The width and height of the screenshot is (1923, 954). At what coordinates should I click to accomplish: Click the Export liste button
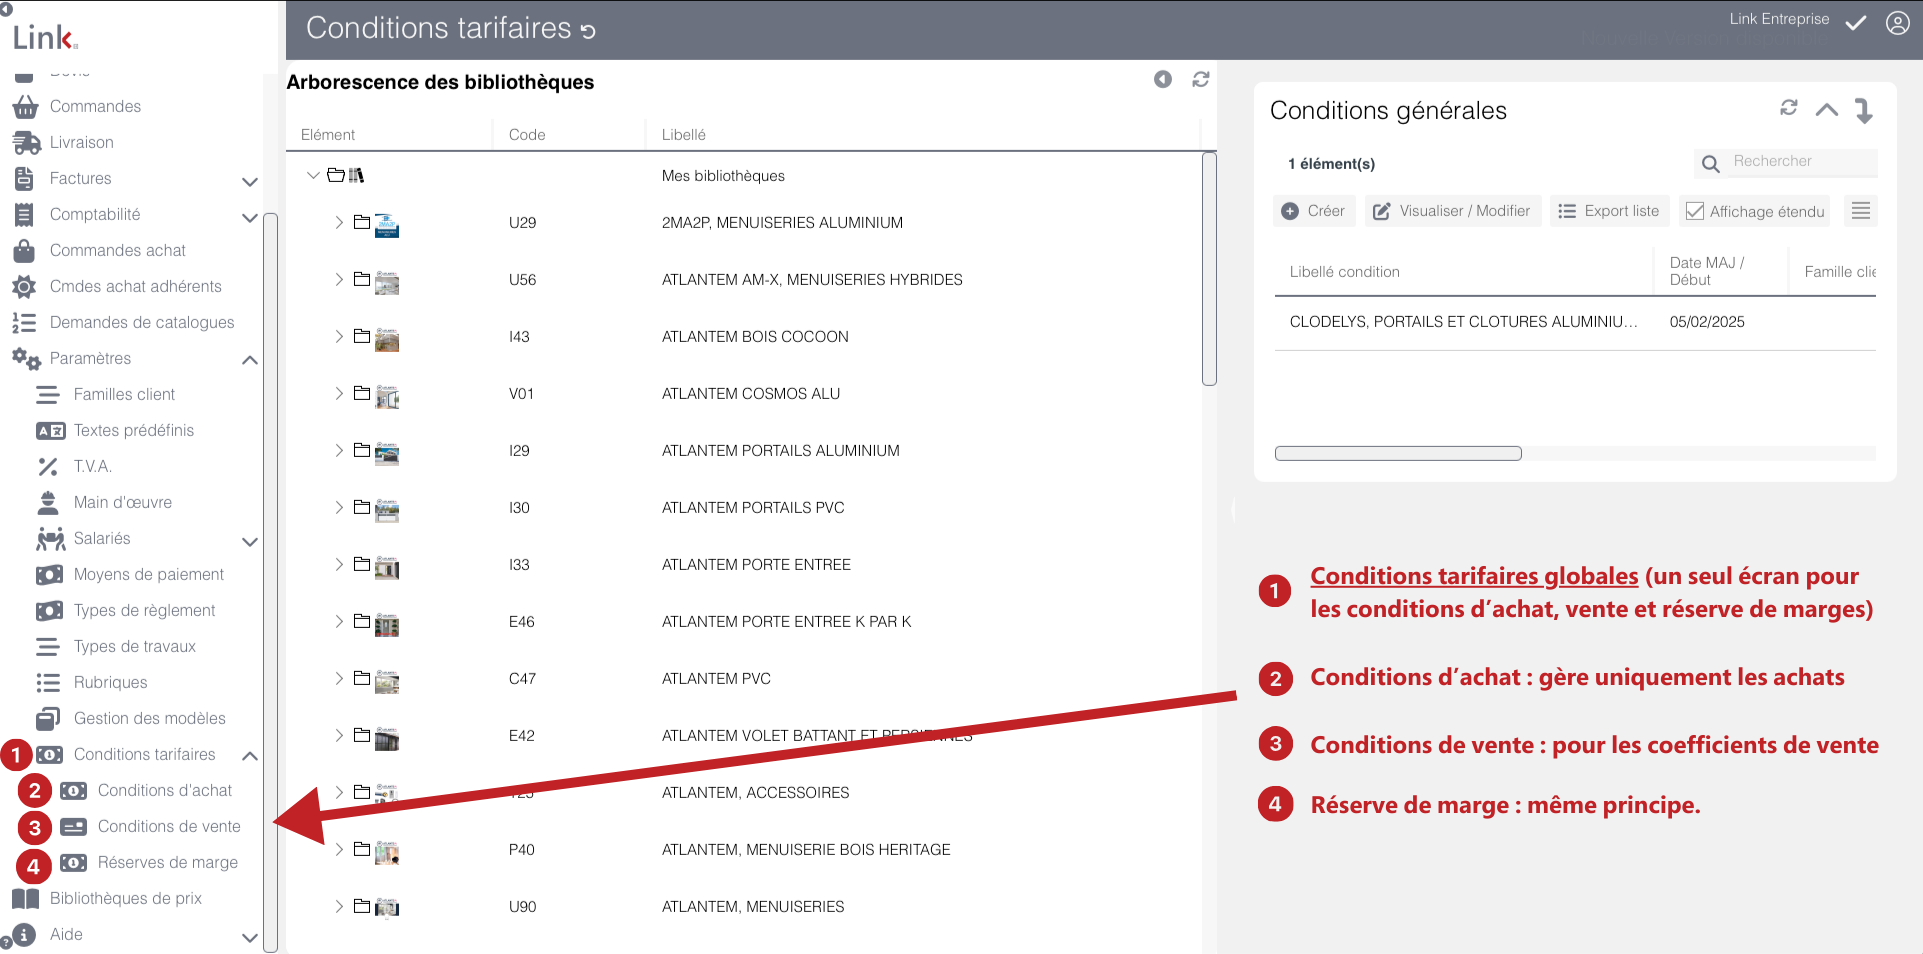pyautogui.click(x=1609, y=211)
